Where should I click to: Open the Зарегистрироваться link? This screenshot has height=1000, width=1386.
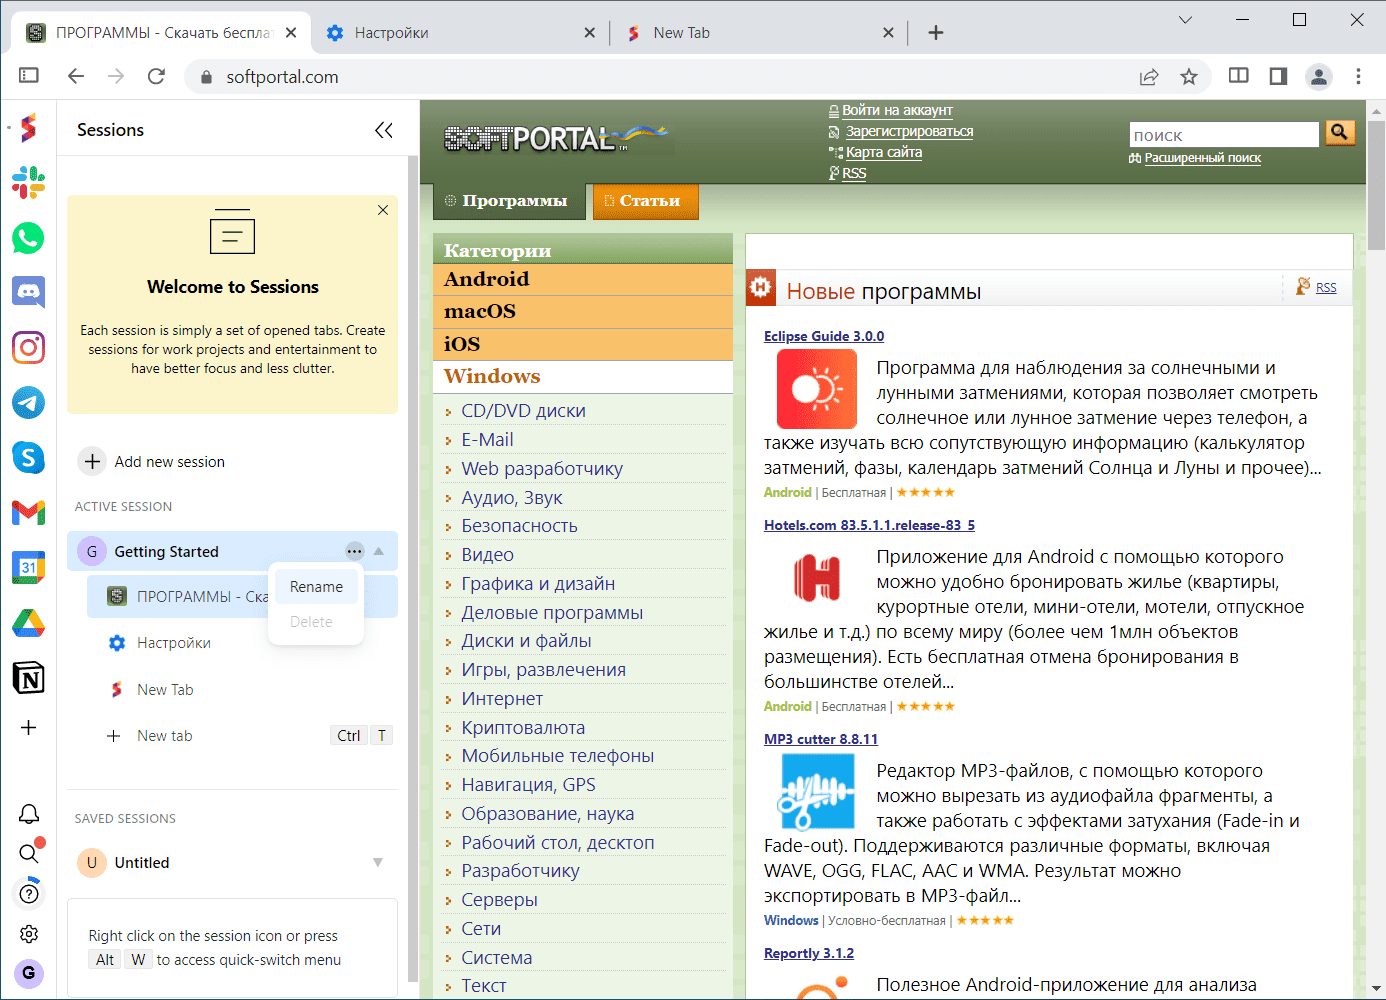909,131
